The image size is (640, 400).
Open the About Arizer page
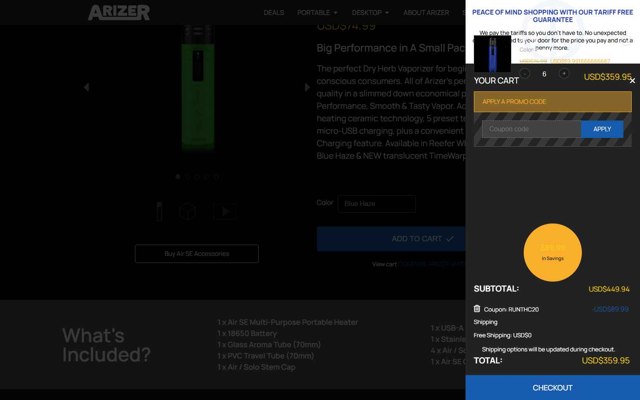(426, 13)
